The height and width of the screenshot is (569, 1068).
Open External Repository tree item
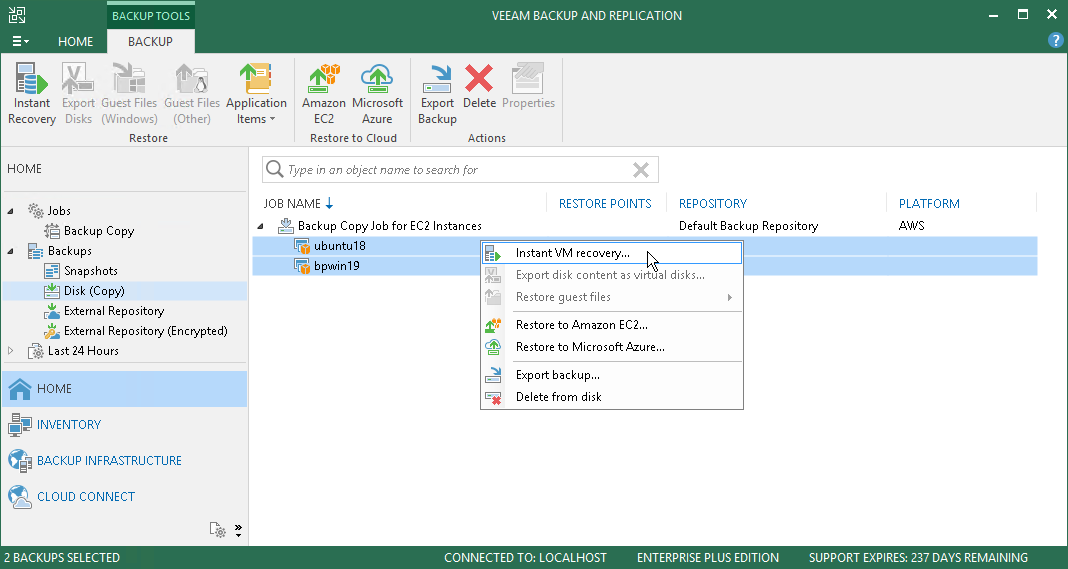(x=114, y=311)
